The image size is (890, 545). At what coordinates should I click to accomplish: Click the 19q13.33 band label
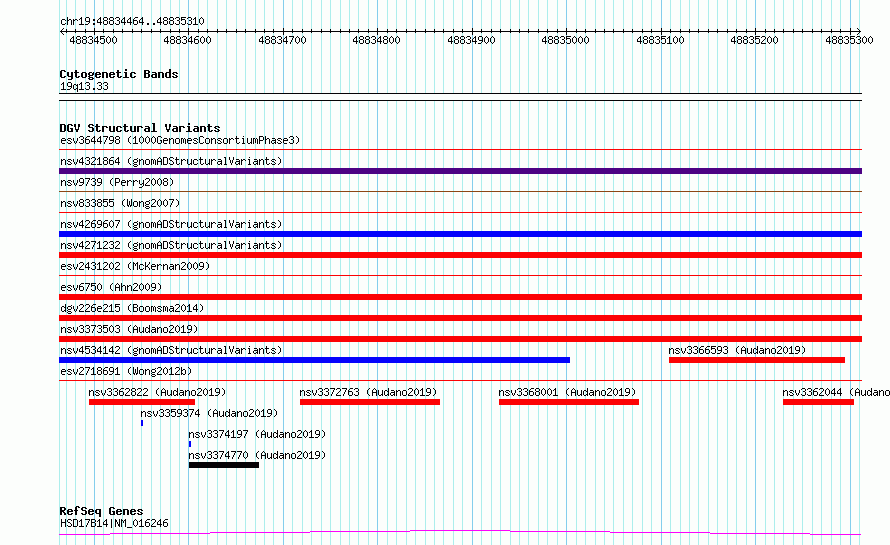tap(84, 86)
